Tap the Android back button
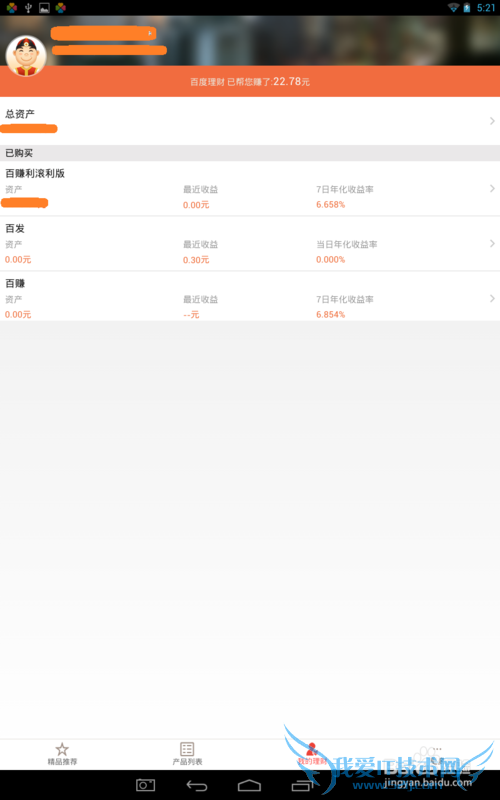Viewport: 500px width, 800px height. [x=197, y=785]
